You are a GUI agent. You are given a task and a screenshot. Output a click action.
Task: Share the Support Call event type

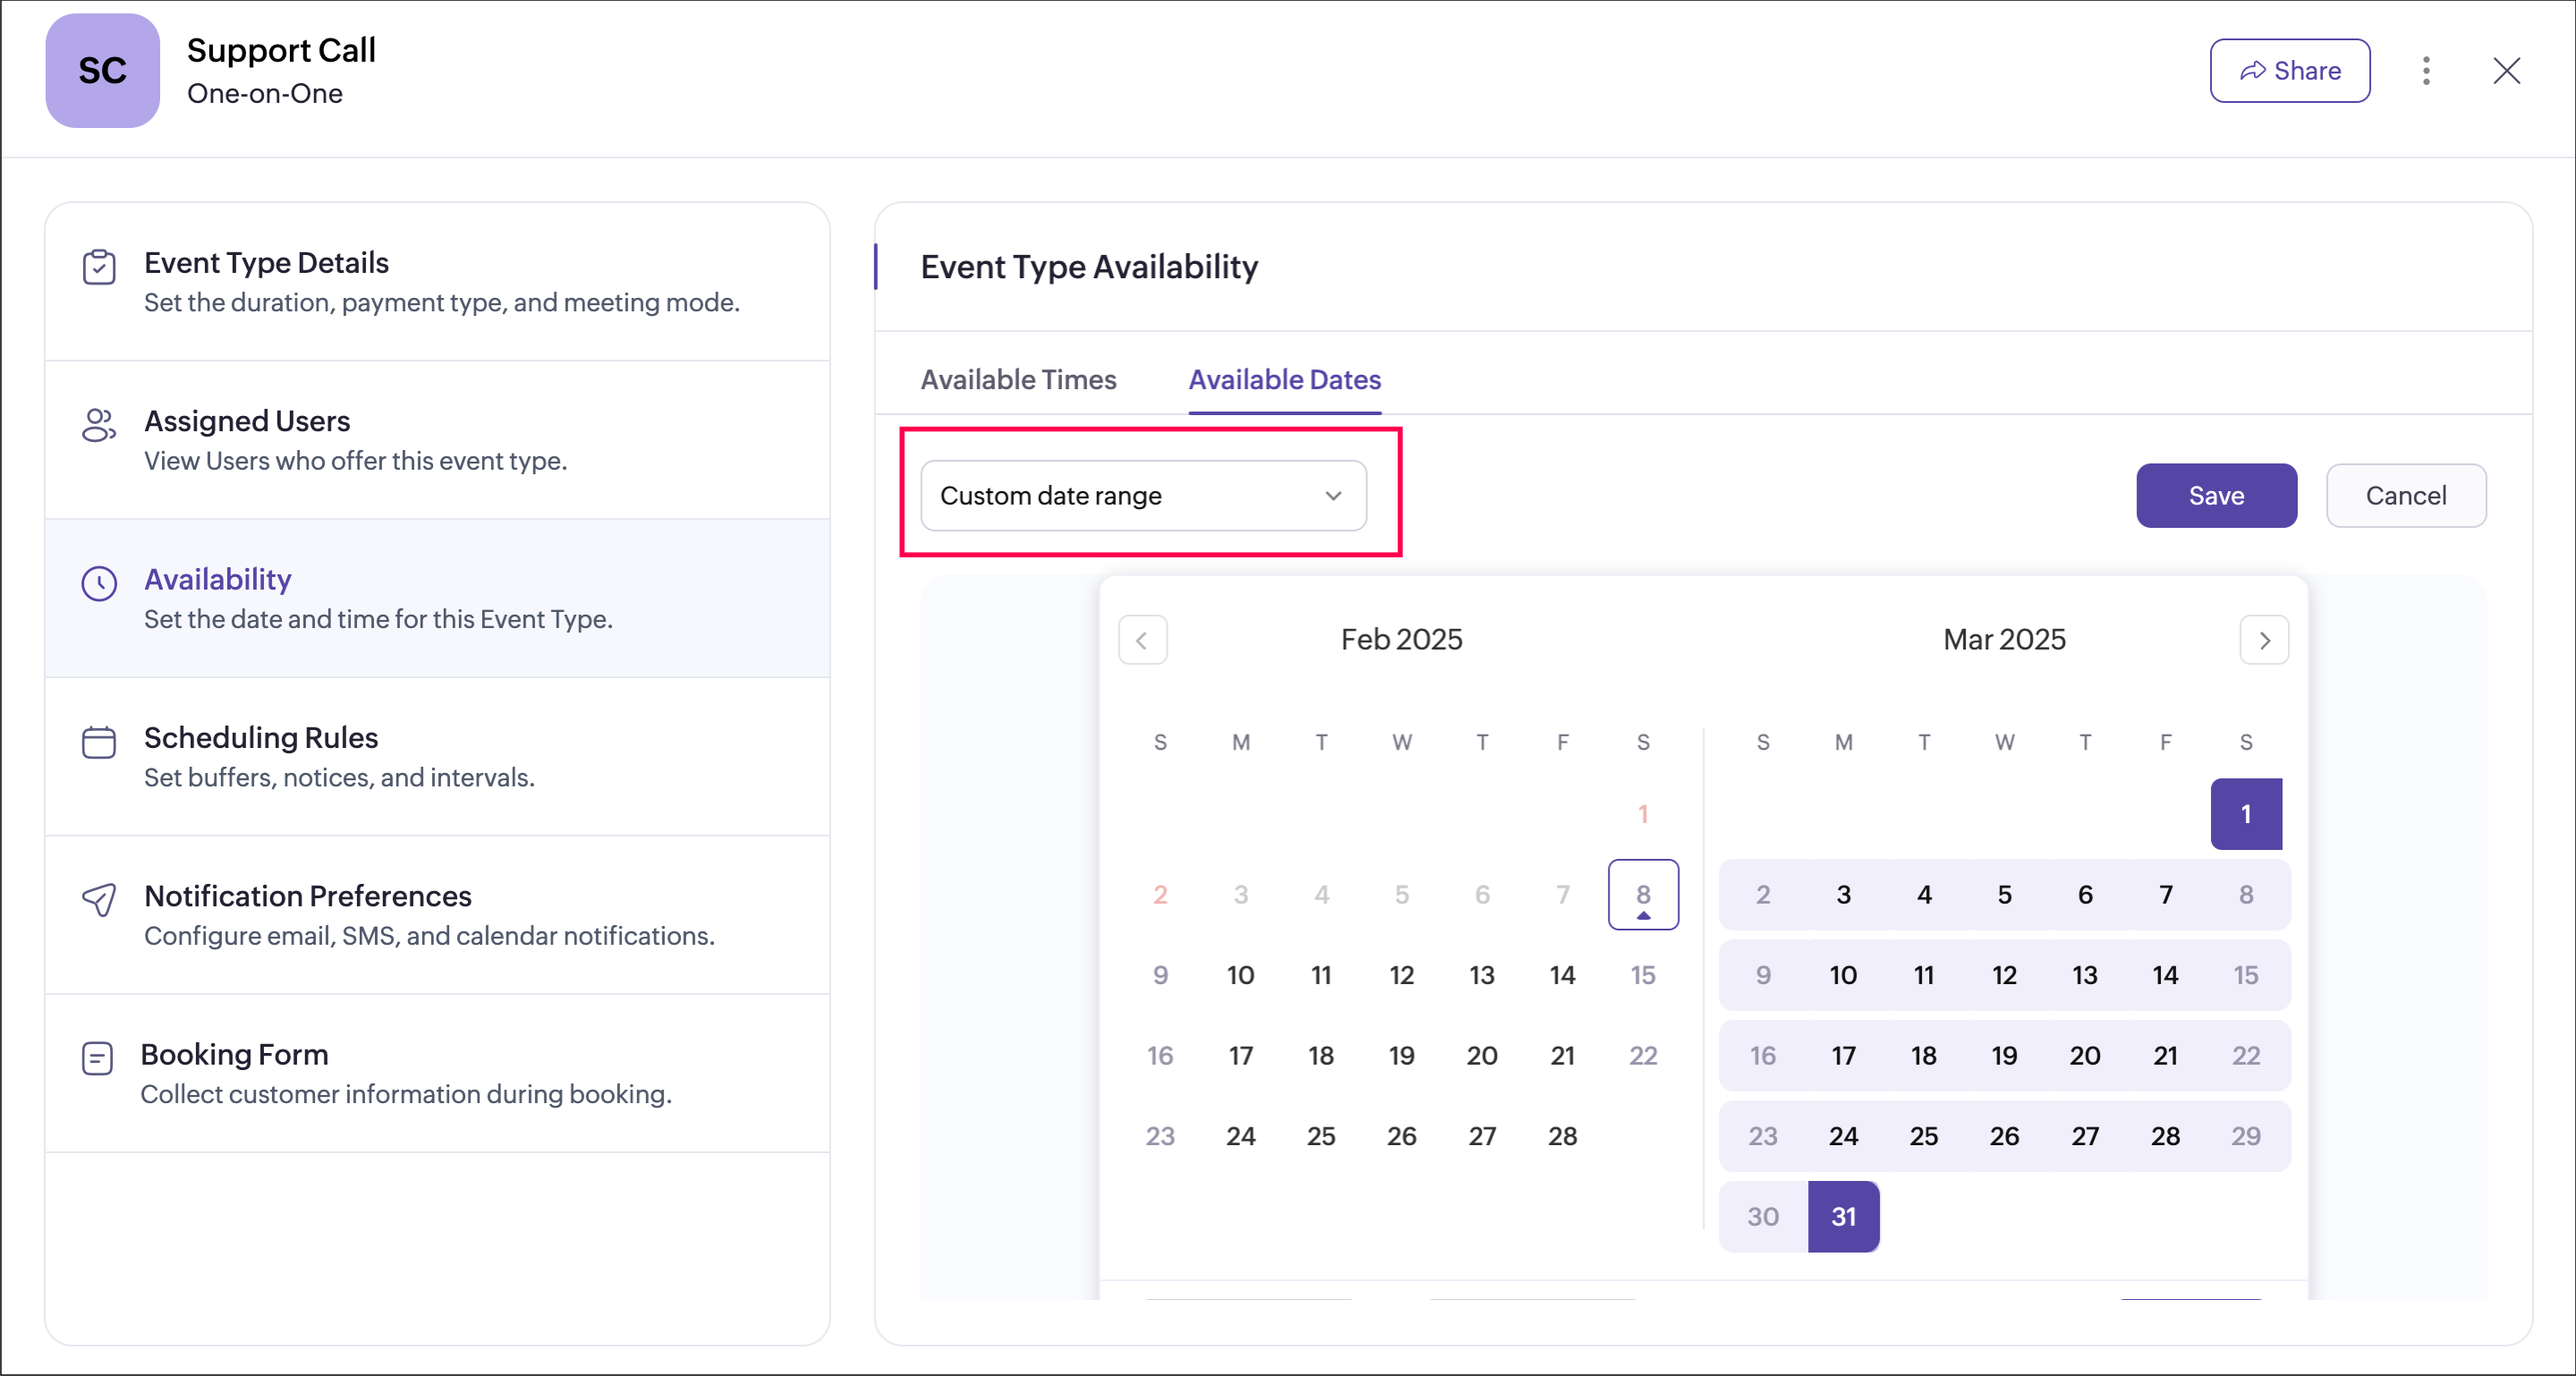pyautogui.click(x=2289, y=71)
